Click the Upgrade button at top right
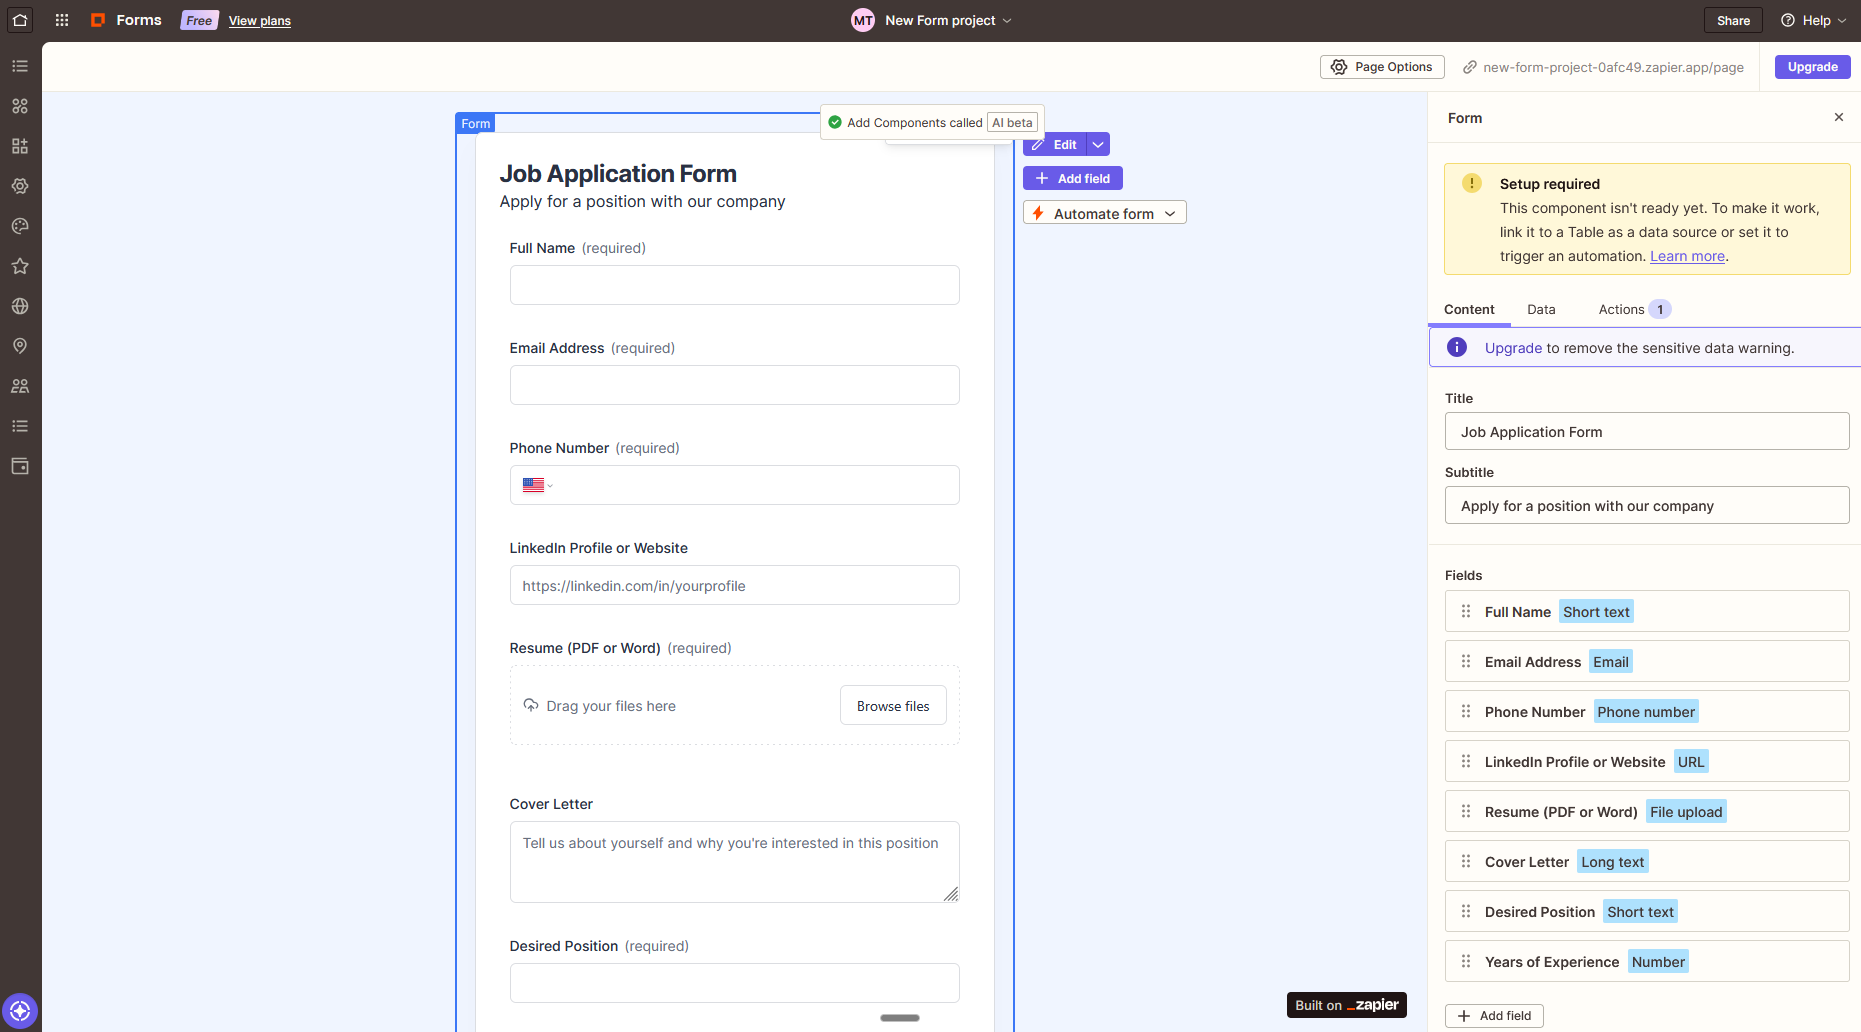The width and height of the screenshot is (1861, 1032). (x=1812, y=67)
